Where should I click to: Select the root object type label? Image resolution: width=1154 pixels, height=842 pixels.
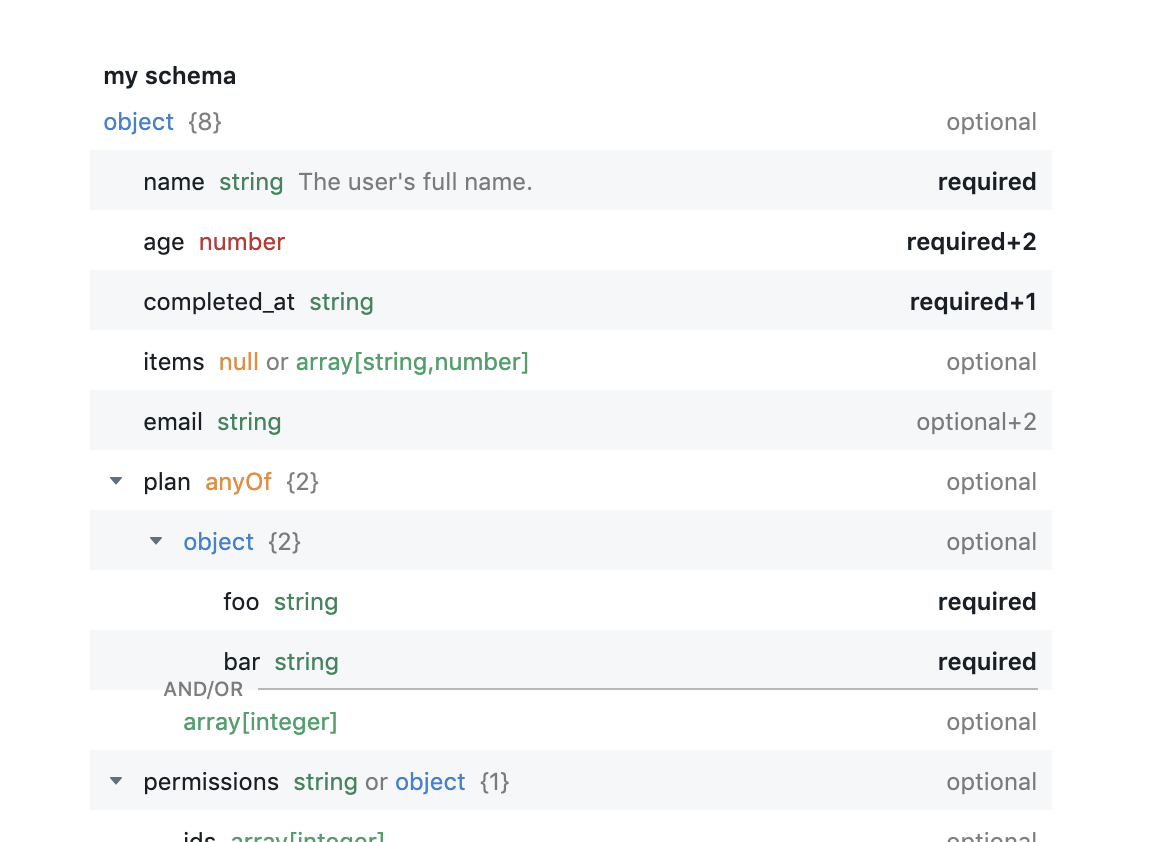(139, 122)
